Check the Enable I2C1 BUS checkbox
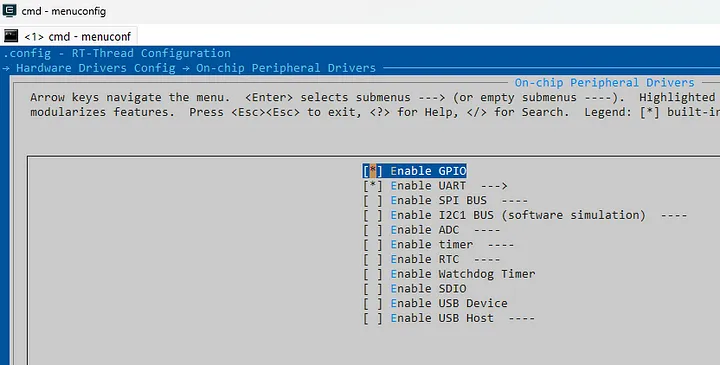720x365 pixels. pyautogui.click(x=372, y=215)
